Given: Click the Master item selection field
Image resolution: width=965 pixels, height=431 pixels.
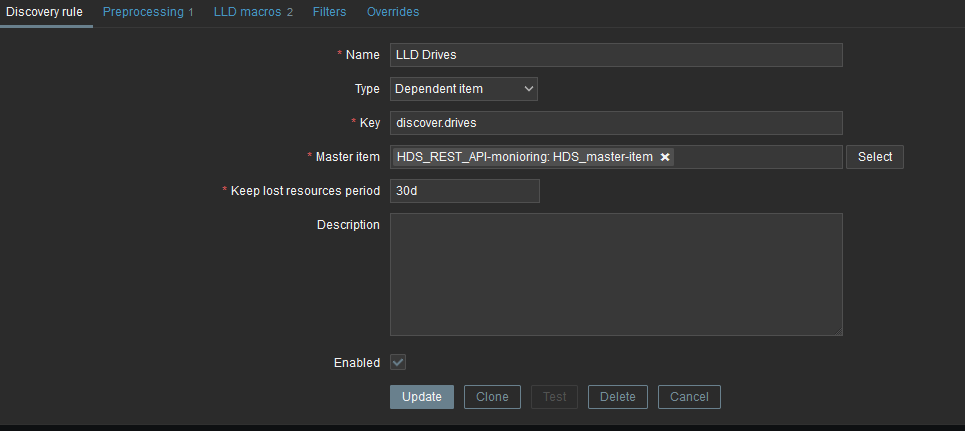Looking at the screenshot, I should 756,157.
